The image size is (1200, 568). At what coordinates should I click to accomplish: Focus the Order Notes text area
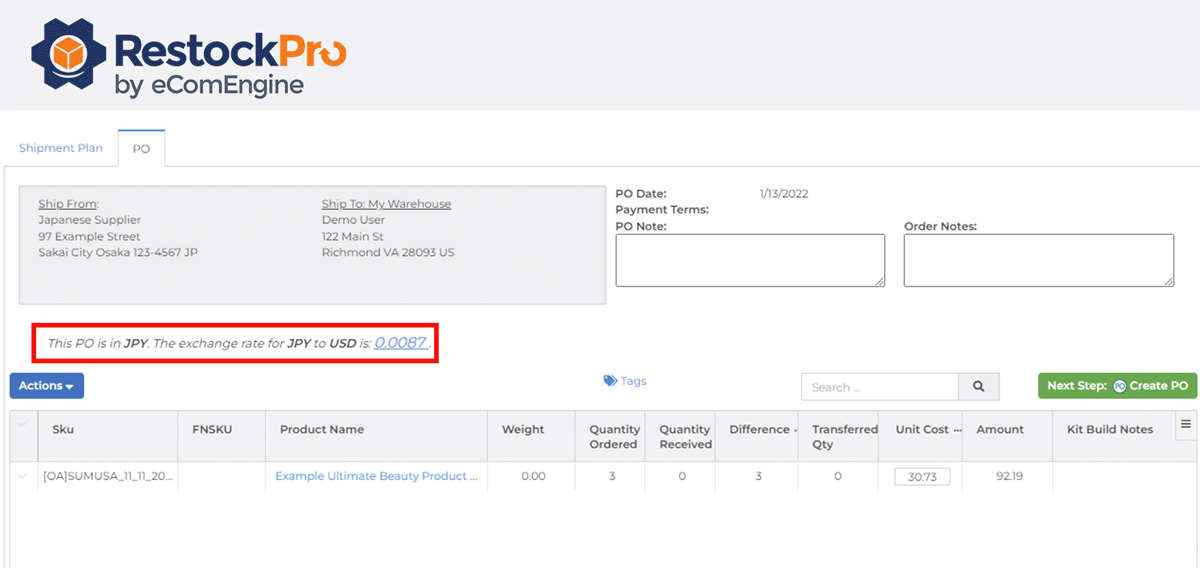coord(1038,260)
